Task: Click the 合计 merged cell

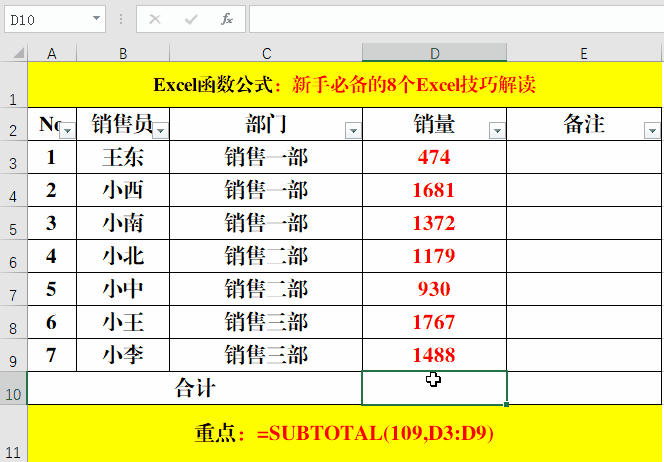Action: click(194, 388)
